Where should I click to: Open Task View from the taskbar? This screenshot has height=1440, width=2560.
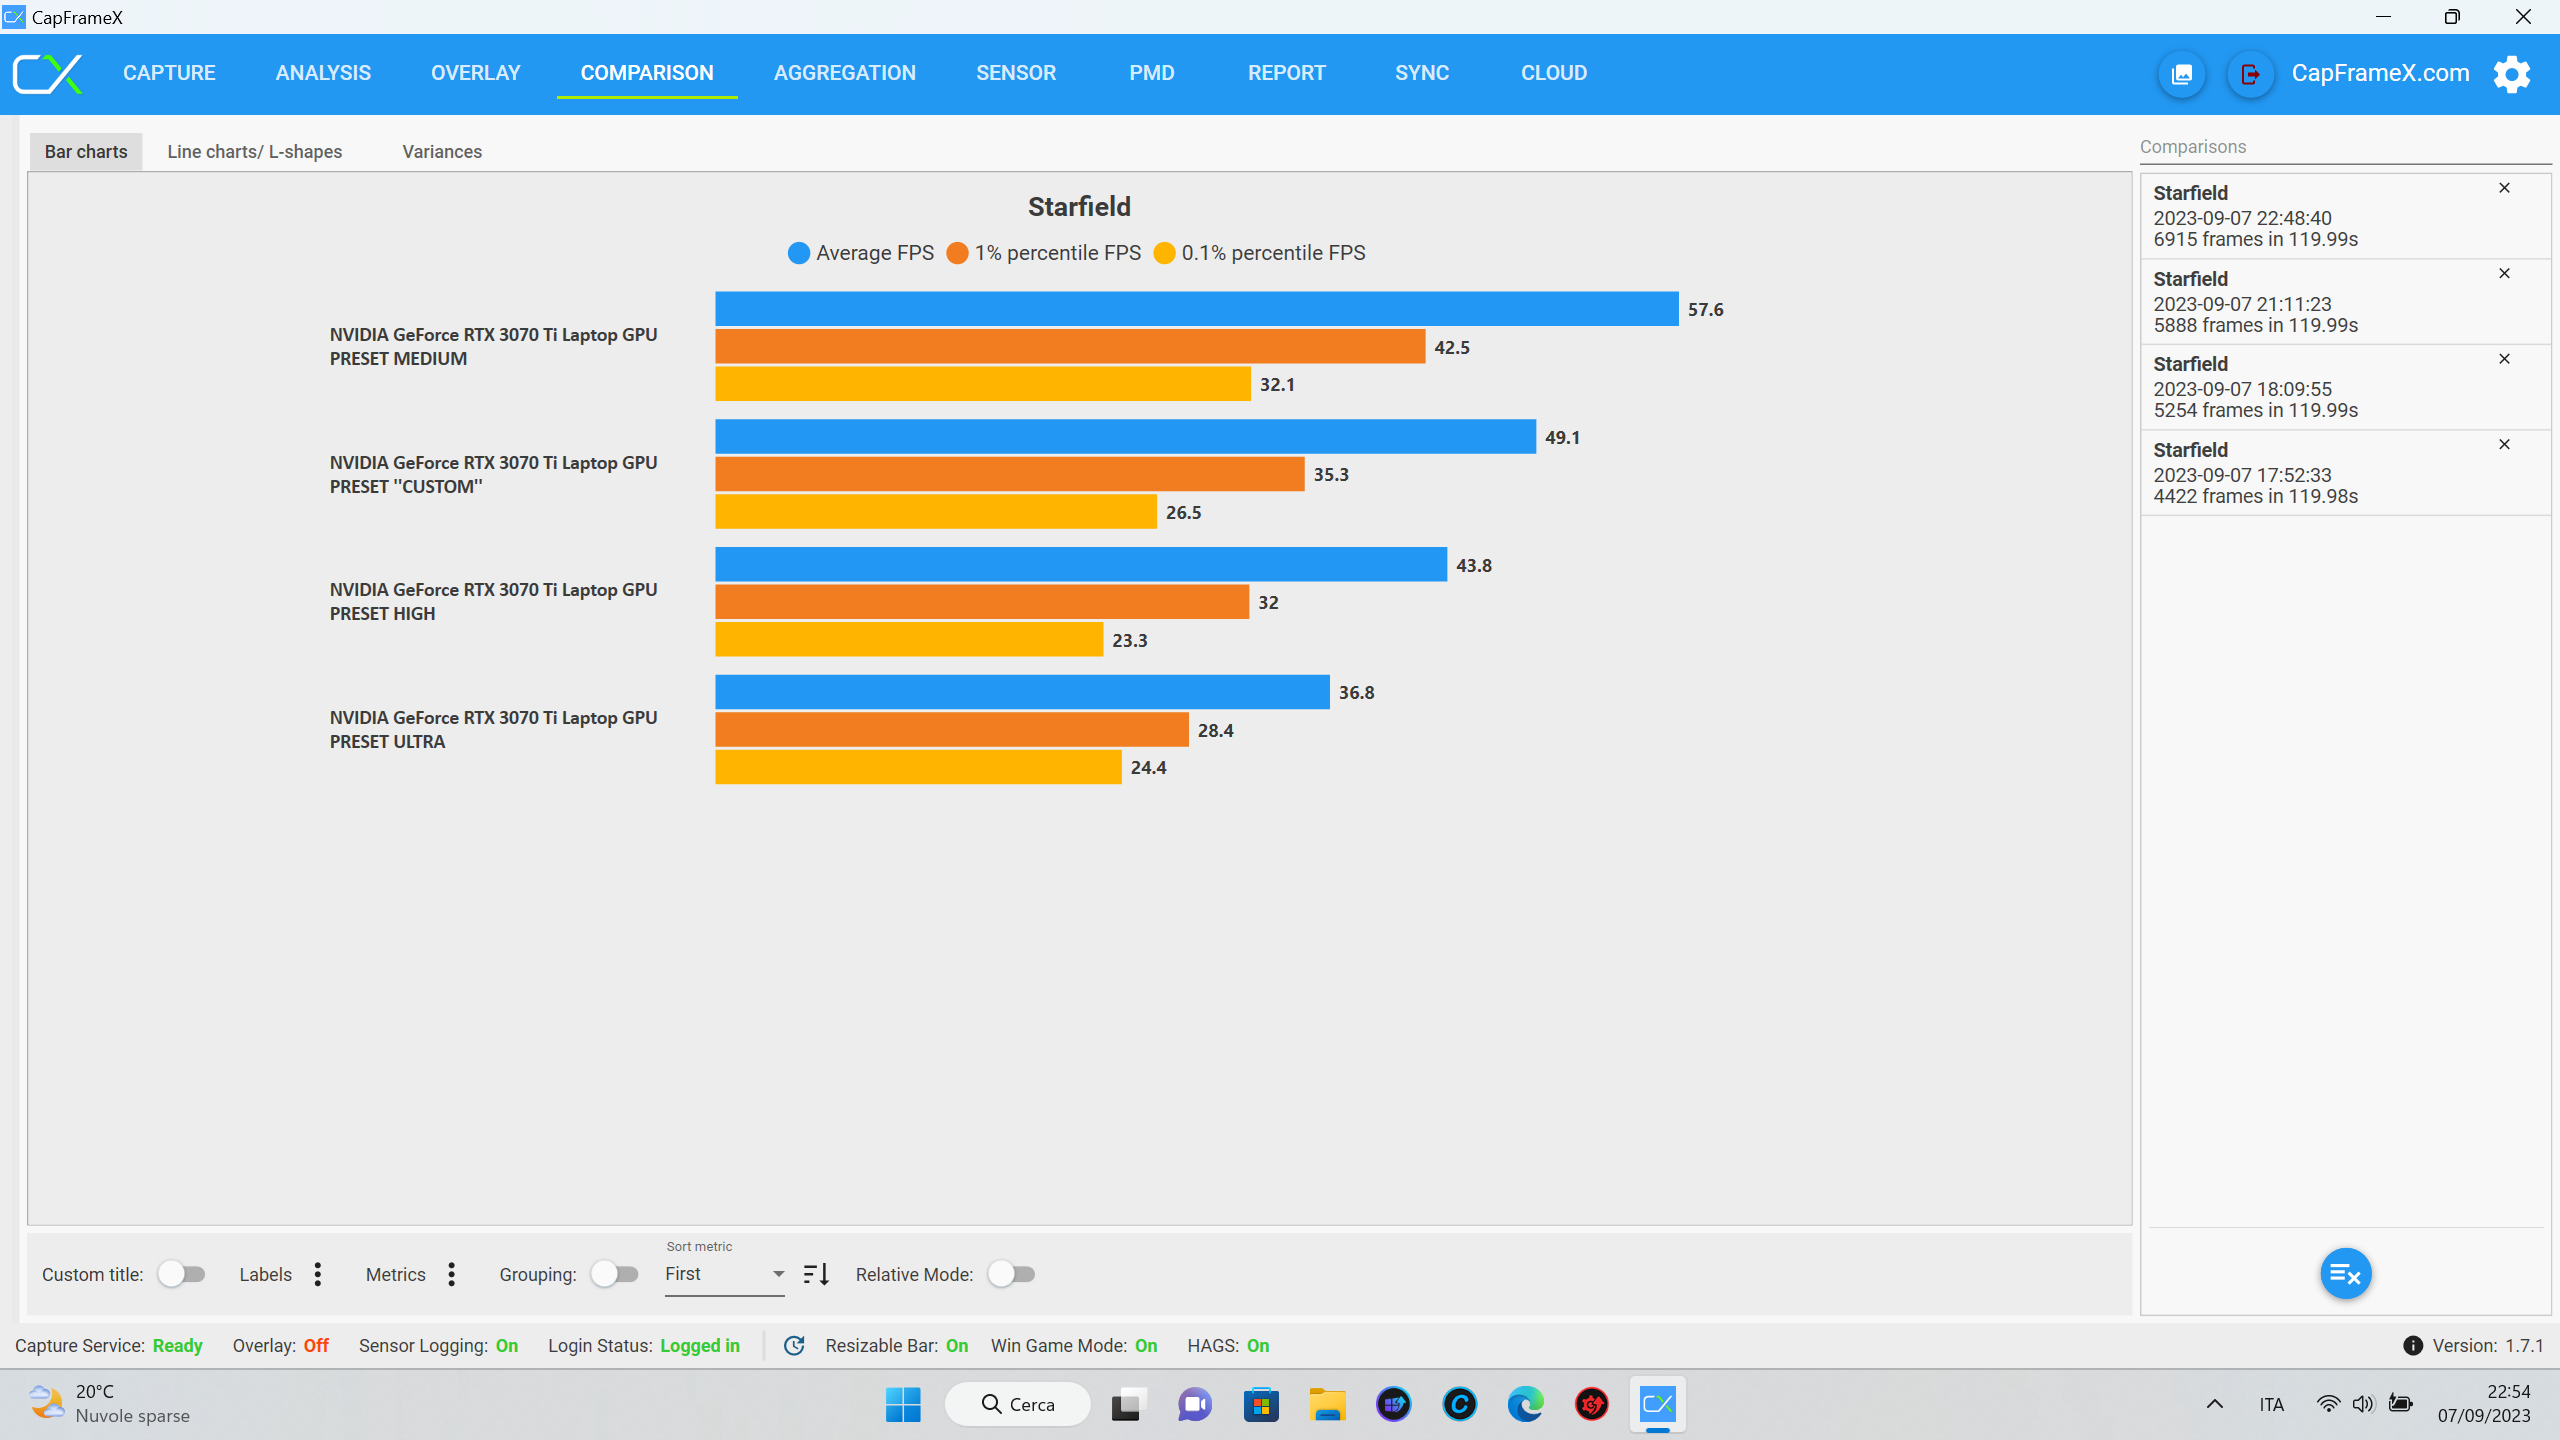(1127, 1405)
